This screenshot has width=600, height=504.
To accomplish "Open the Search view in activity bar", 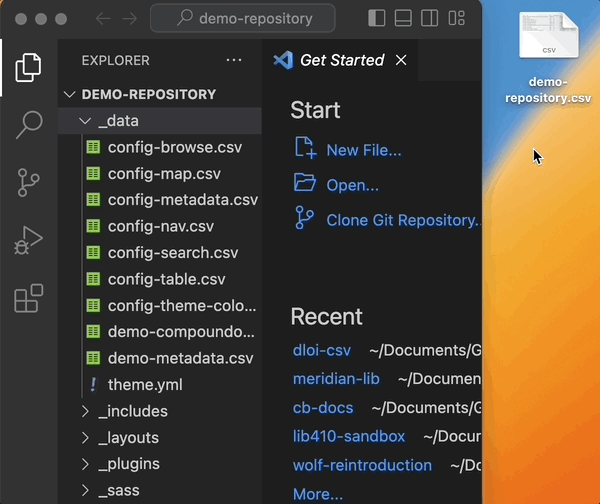I will (28, 125).
